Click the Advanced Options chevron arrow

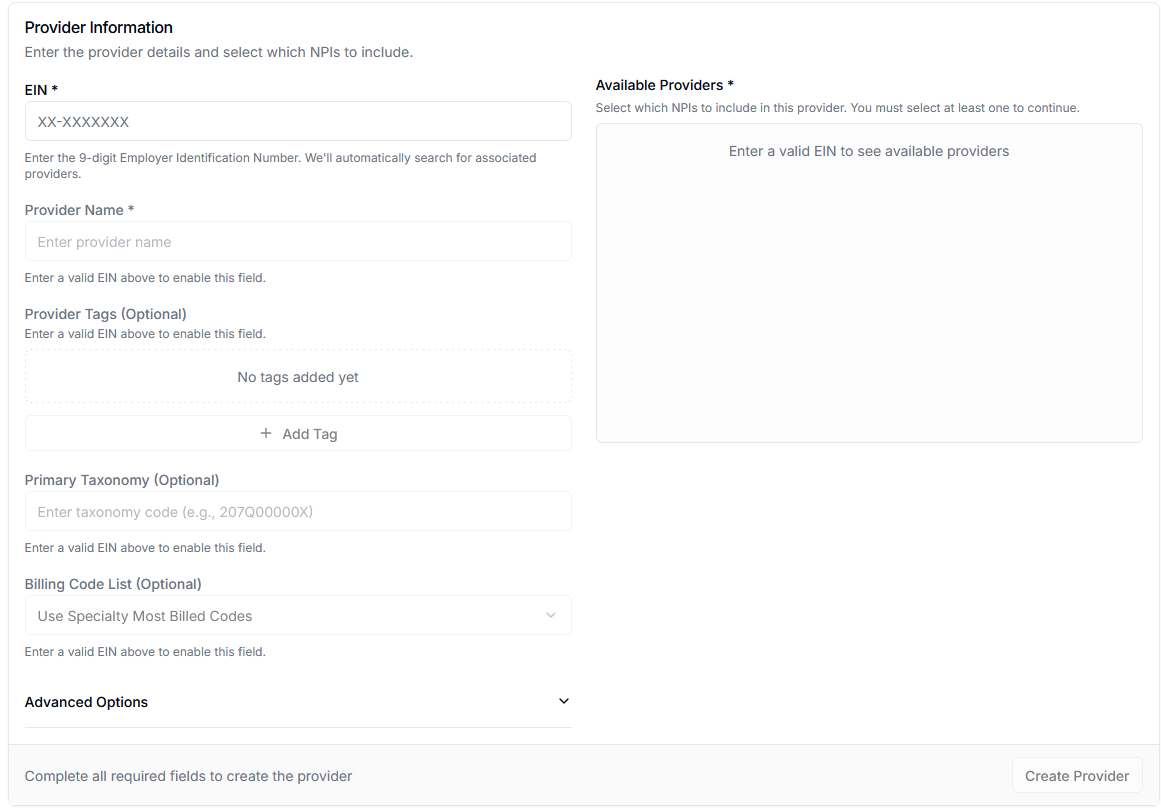click(563, 701)
